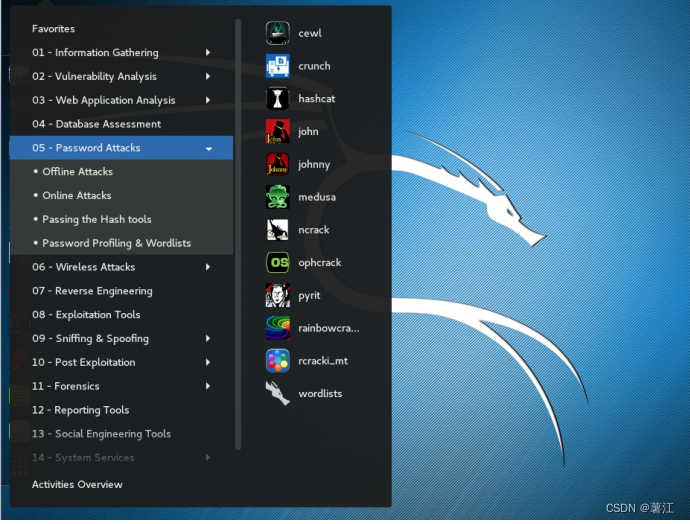Open Passing the Hash tools item

coord(121,219)
